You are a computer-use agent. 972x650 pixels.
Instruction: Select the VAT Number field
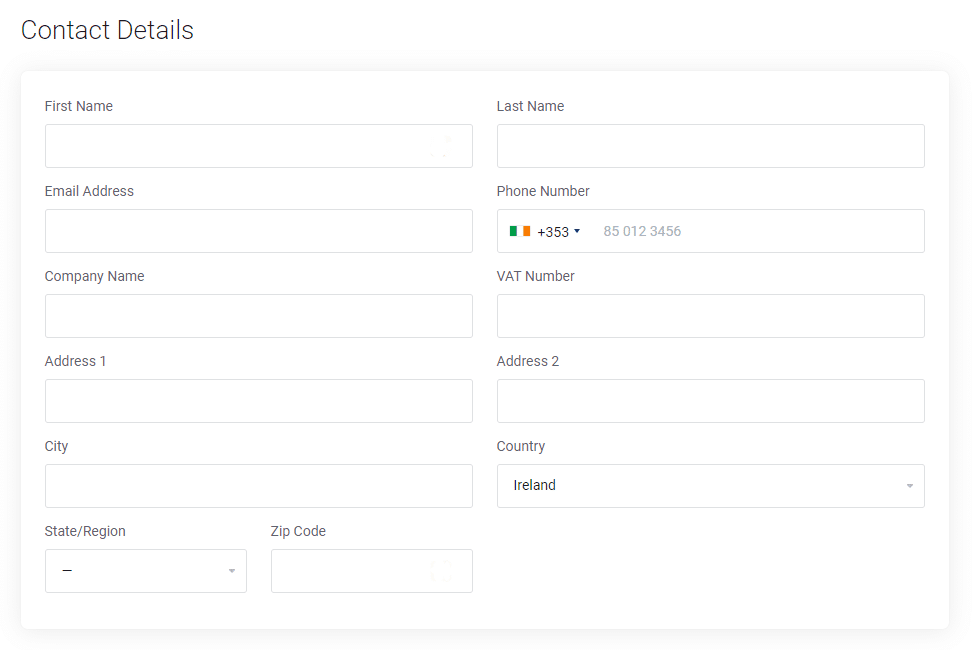click(x=710, y=316)
